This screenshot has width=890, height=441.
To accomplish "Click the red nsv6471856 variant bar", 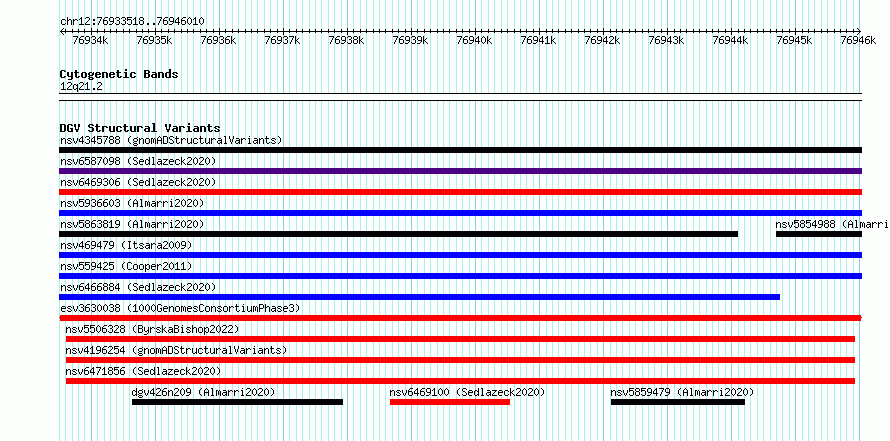I will coord(460,381).
